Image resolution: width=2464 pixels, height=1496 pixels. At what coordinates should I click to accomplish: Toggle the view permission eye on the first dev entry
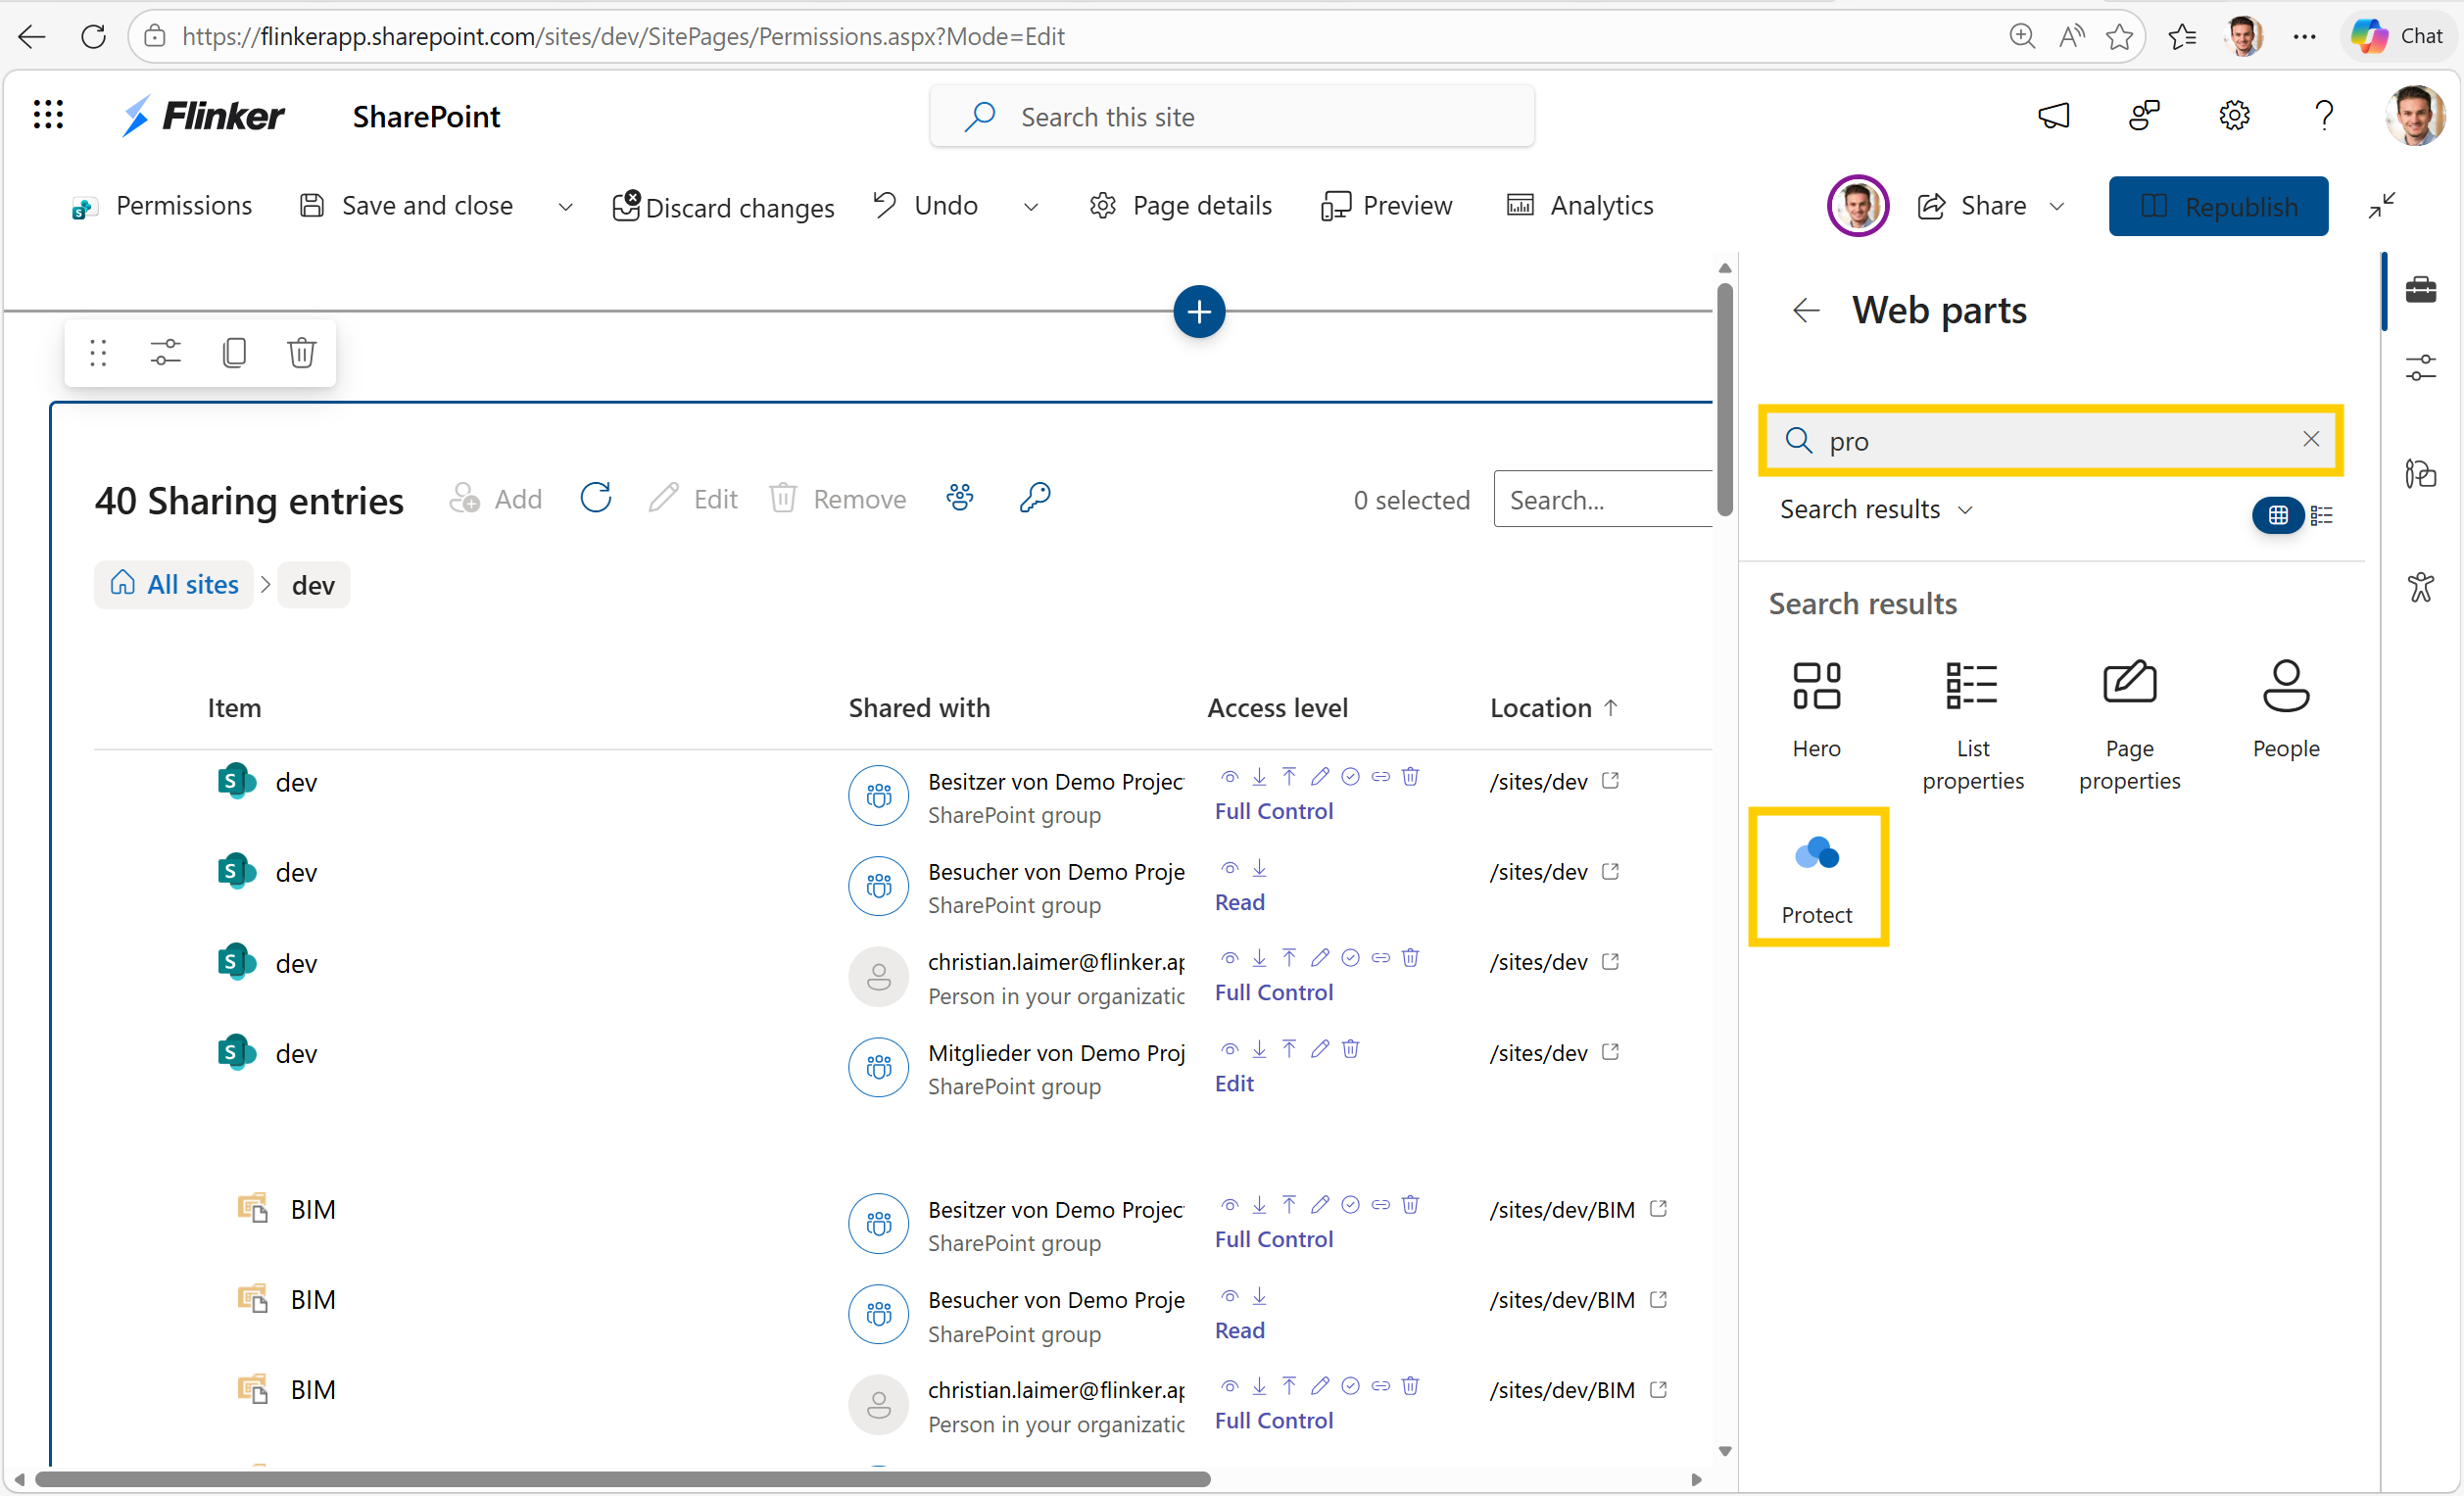pyautogui.click(x=1229, y=777)
